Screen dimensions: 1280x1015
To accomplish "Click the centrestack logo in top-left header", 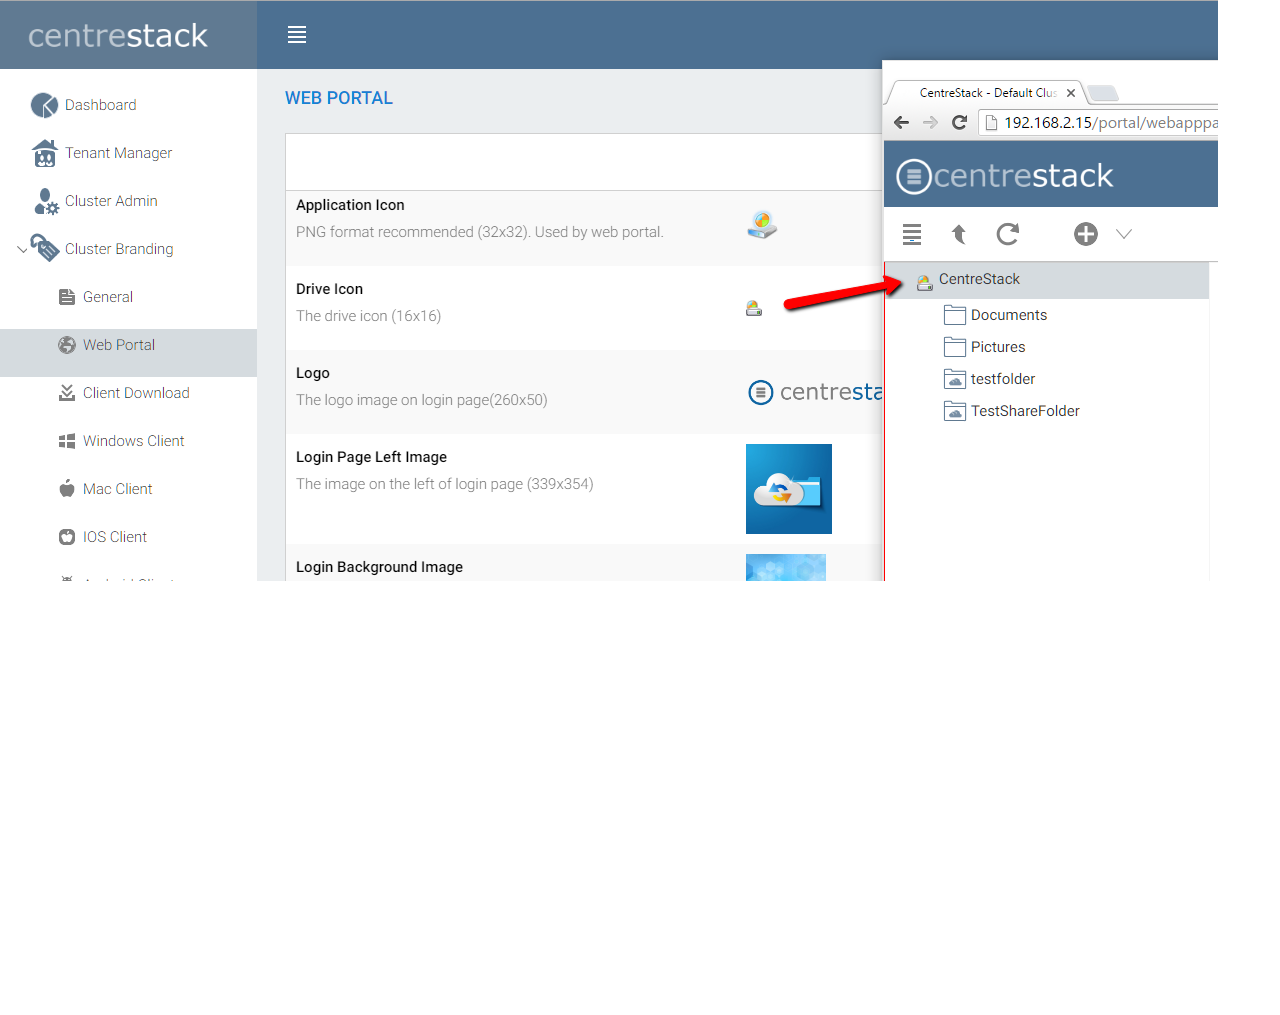I will coord(118,36).
